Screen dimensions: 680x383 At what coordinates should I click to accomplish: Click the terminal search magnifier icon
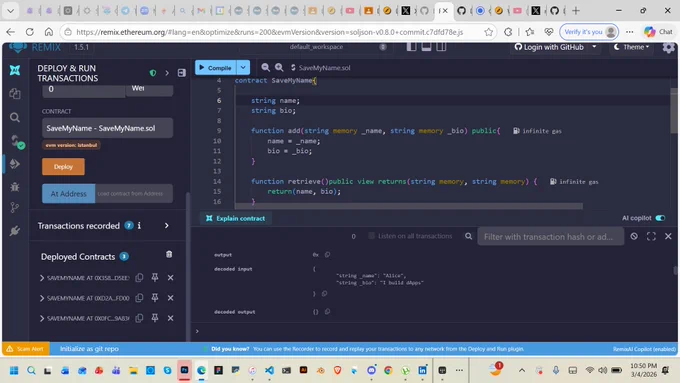[x=468, y=236]
